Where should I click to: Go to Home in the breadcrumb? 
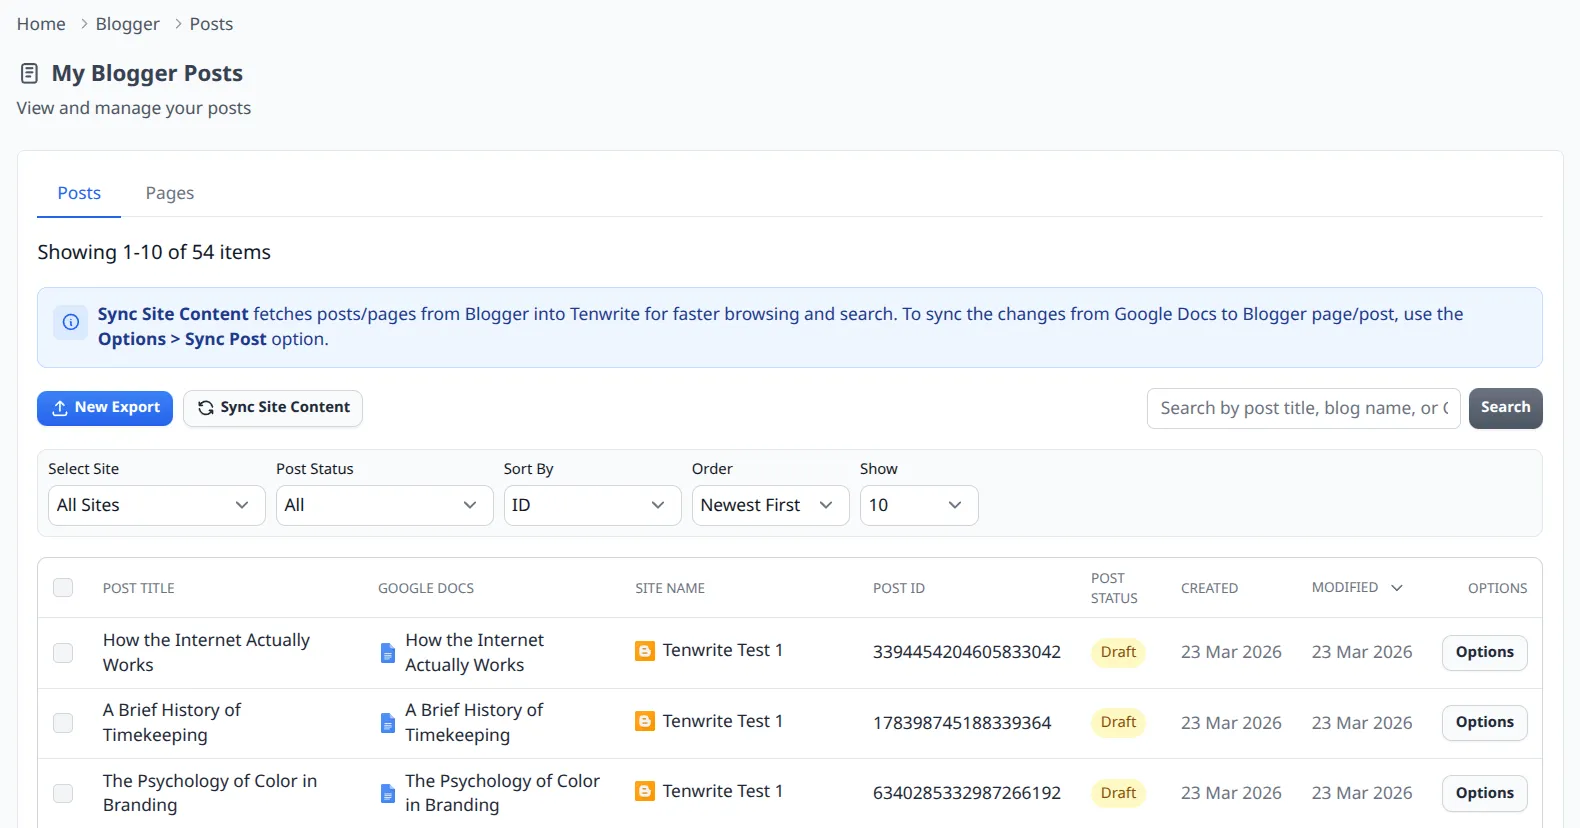(41, 24)
